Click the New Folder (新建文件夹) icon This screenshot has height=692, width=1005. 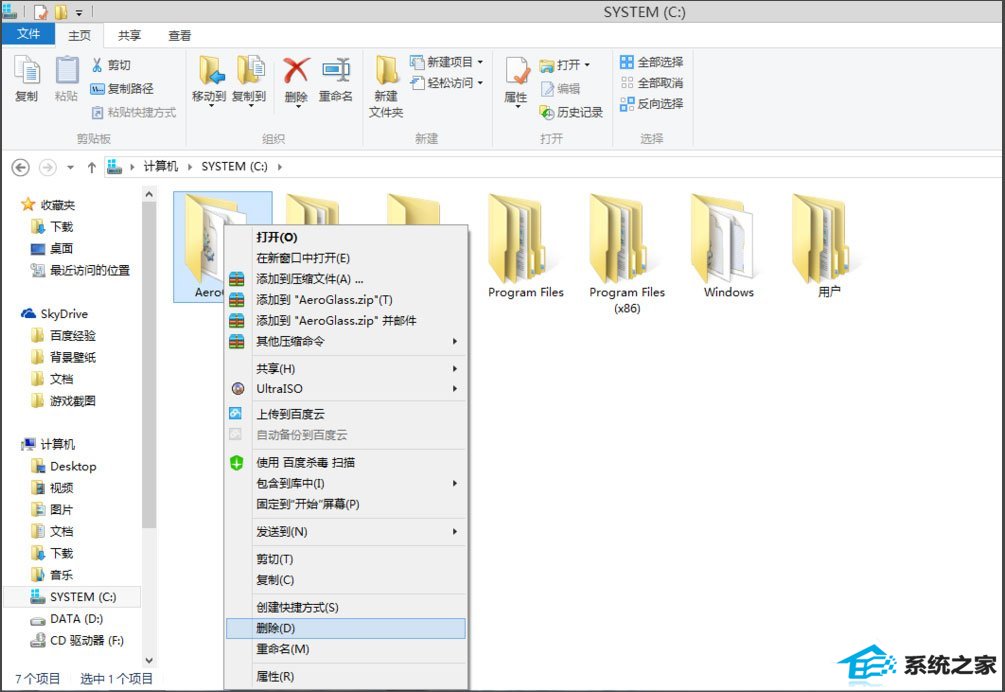(x=386, y=72)
